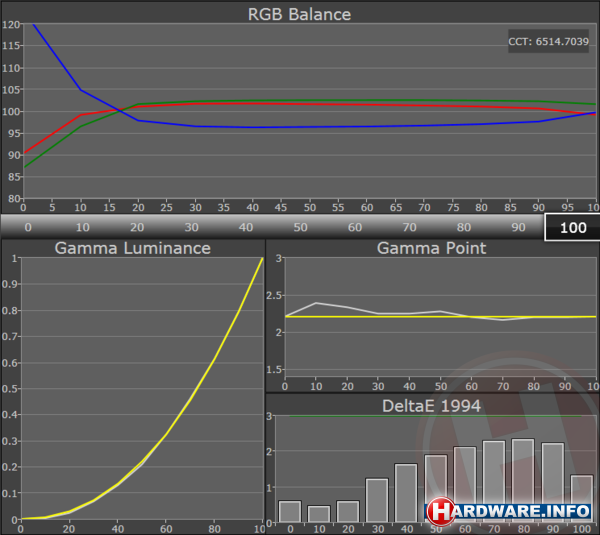Click the 120 label on RGB Balance axis
This screenshot has width=600, height=535.
11,25
